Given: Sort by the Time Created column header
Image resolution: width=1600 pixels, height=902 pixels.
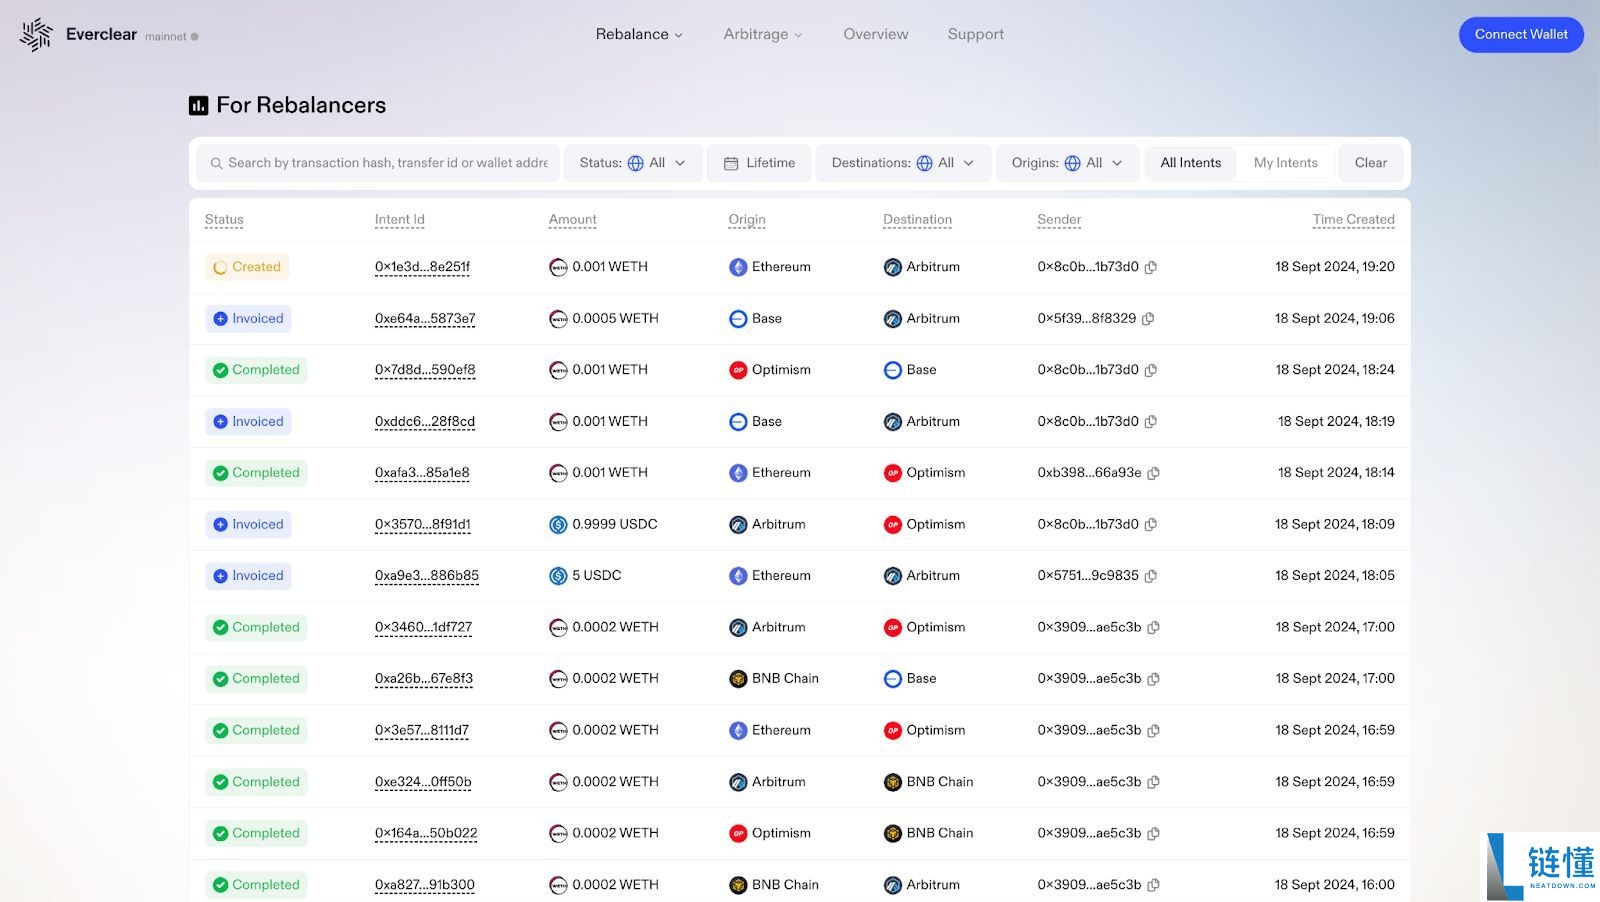Looking at the screenshot, I should pos(1354,220).
